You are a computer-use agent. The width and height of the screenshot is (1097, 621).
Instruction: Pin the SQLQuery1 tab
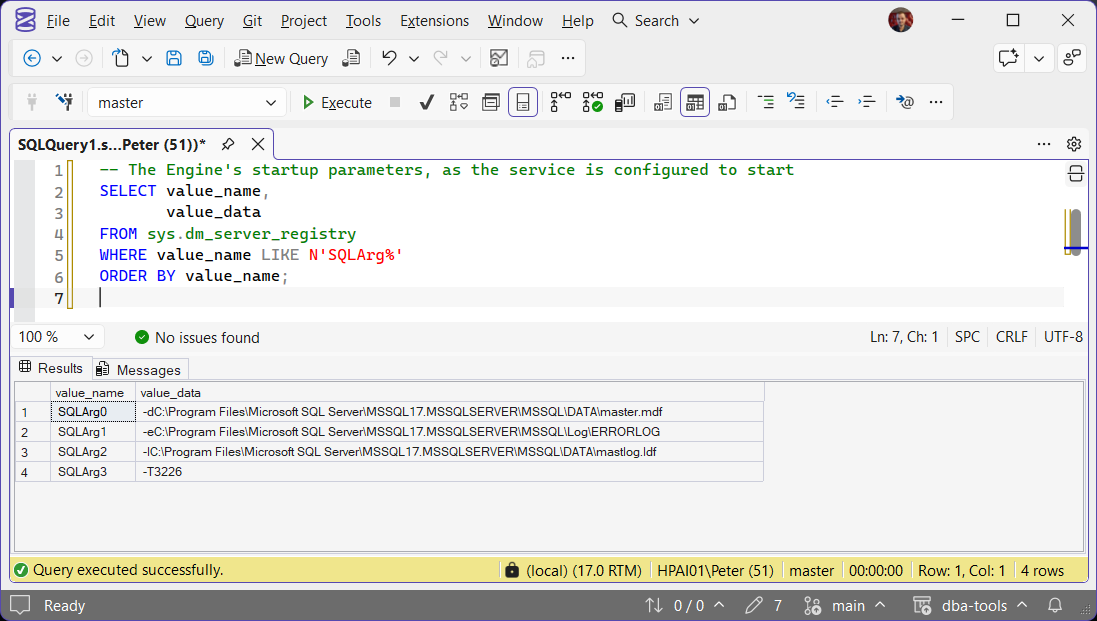click(227, 144)
